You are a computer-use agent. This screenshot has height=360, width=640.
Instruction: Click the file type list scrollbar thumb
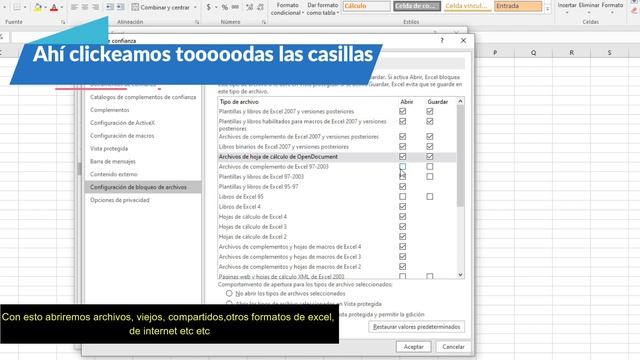(460, 156)
